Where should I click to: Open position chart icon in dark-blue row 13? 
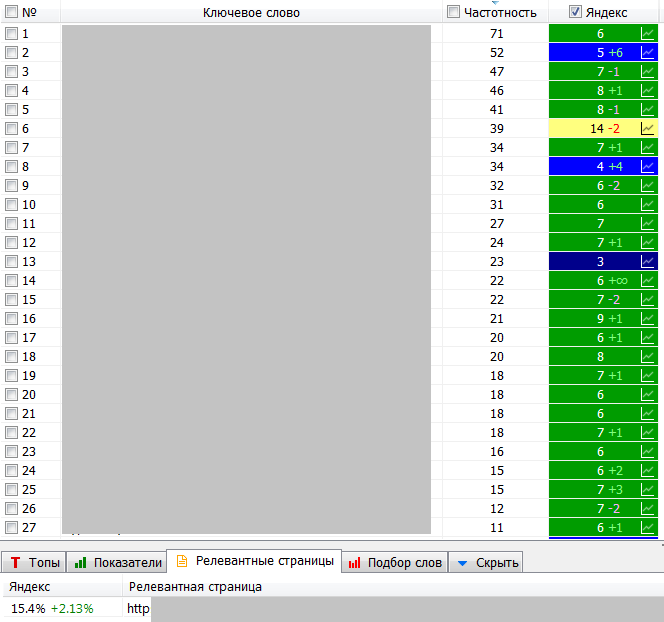tap(647, 261)
